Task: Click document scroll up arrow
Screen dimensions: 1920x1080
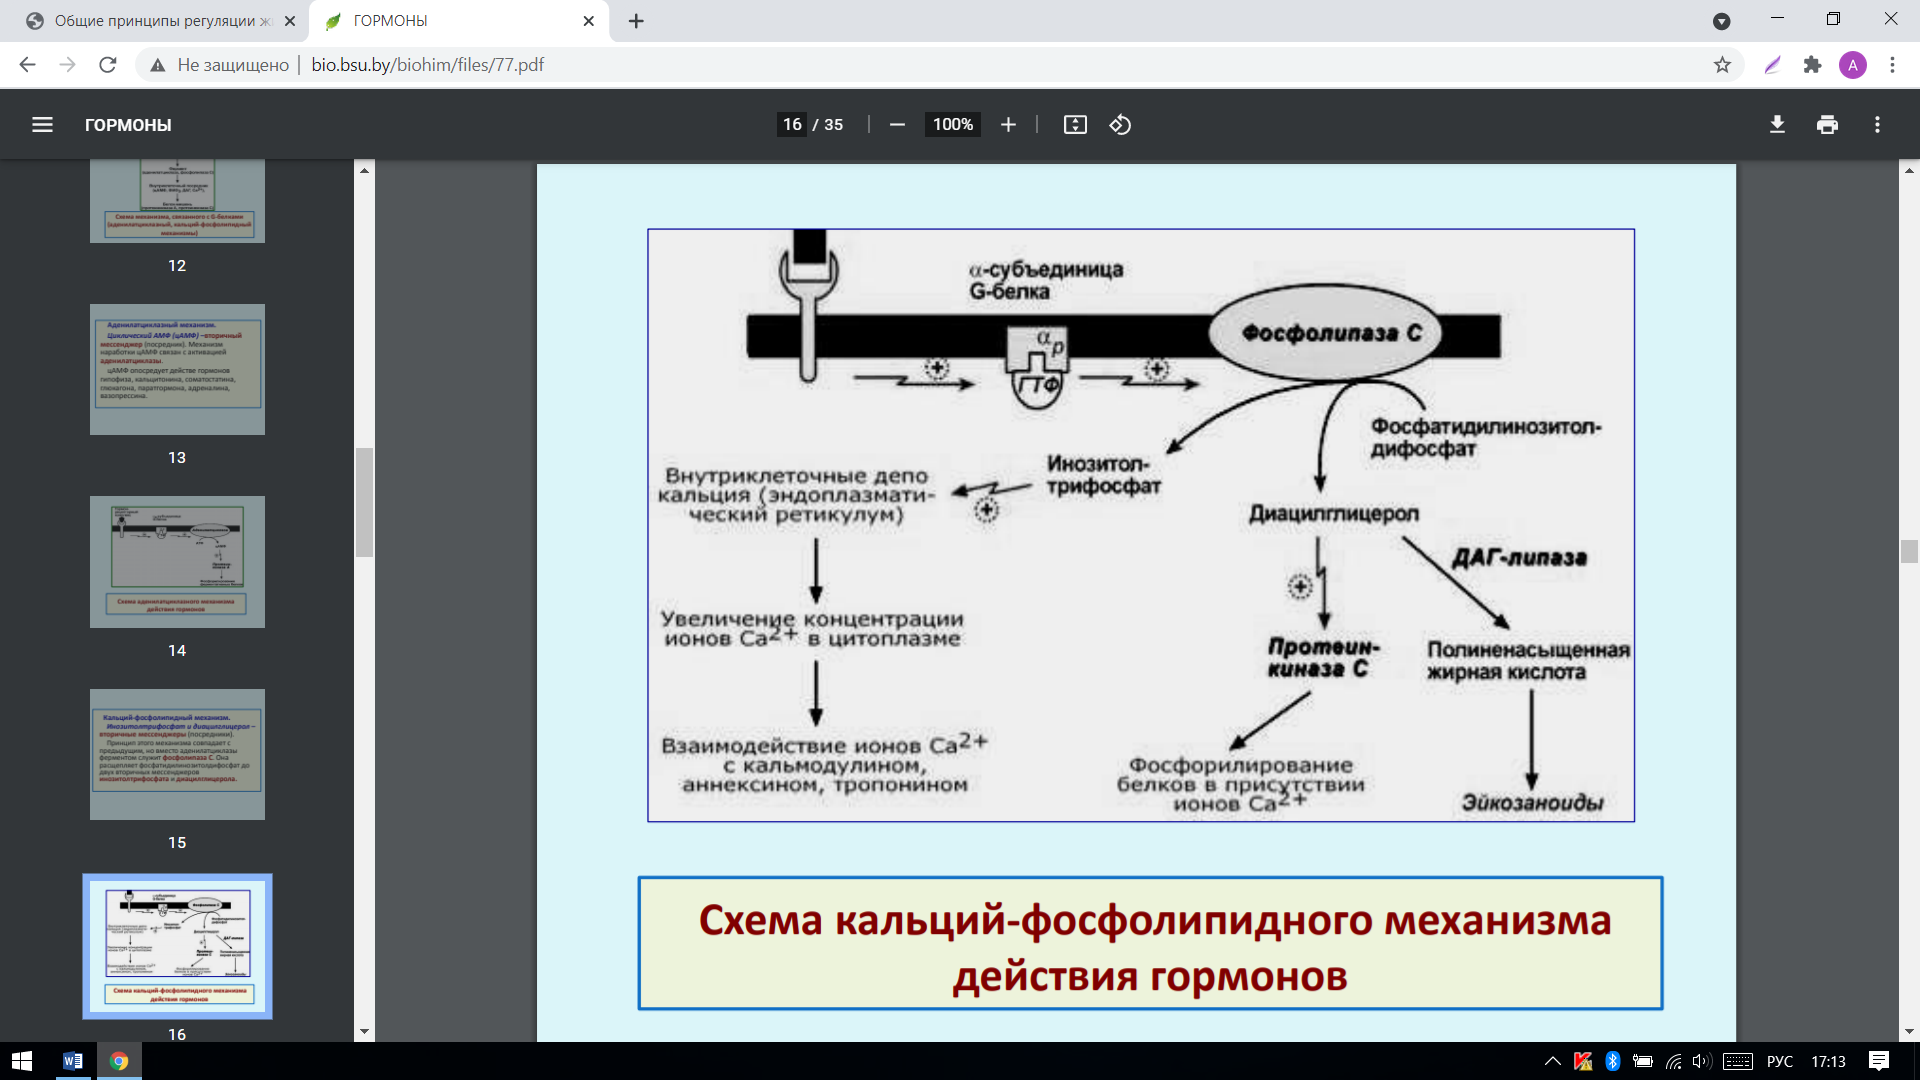Action: click(x=1909, y=171)
